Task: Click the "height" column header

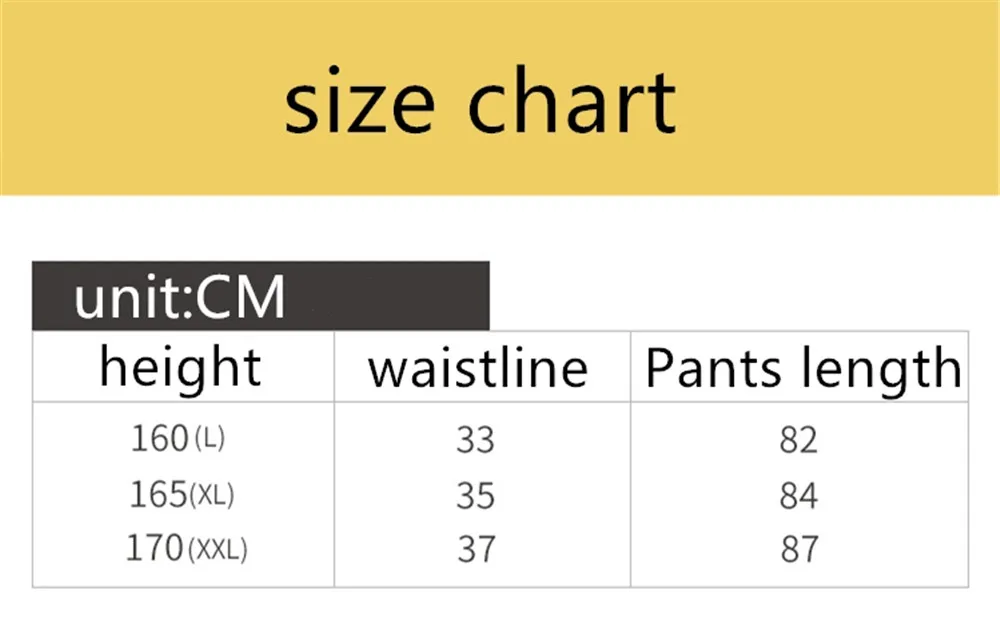Action: click(181, 367)
